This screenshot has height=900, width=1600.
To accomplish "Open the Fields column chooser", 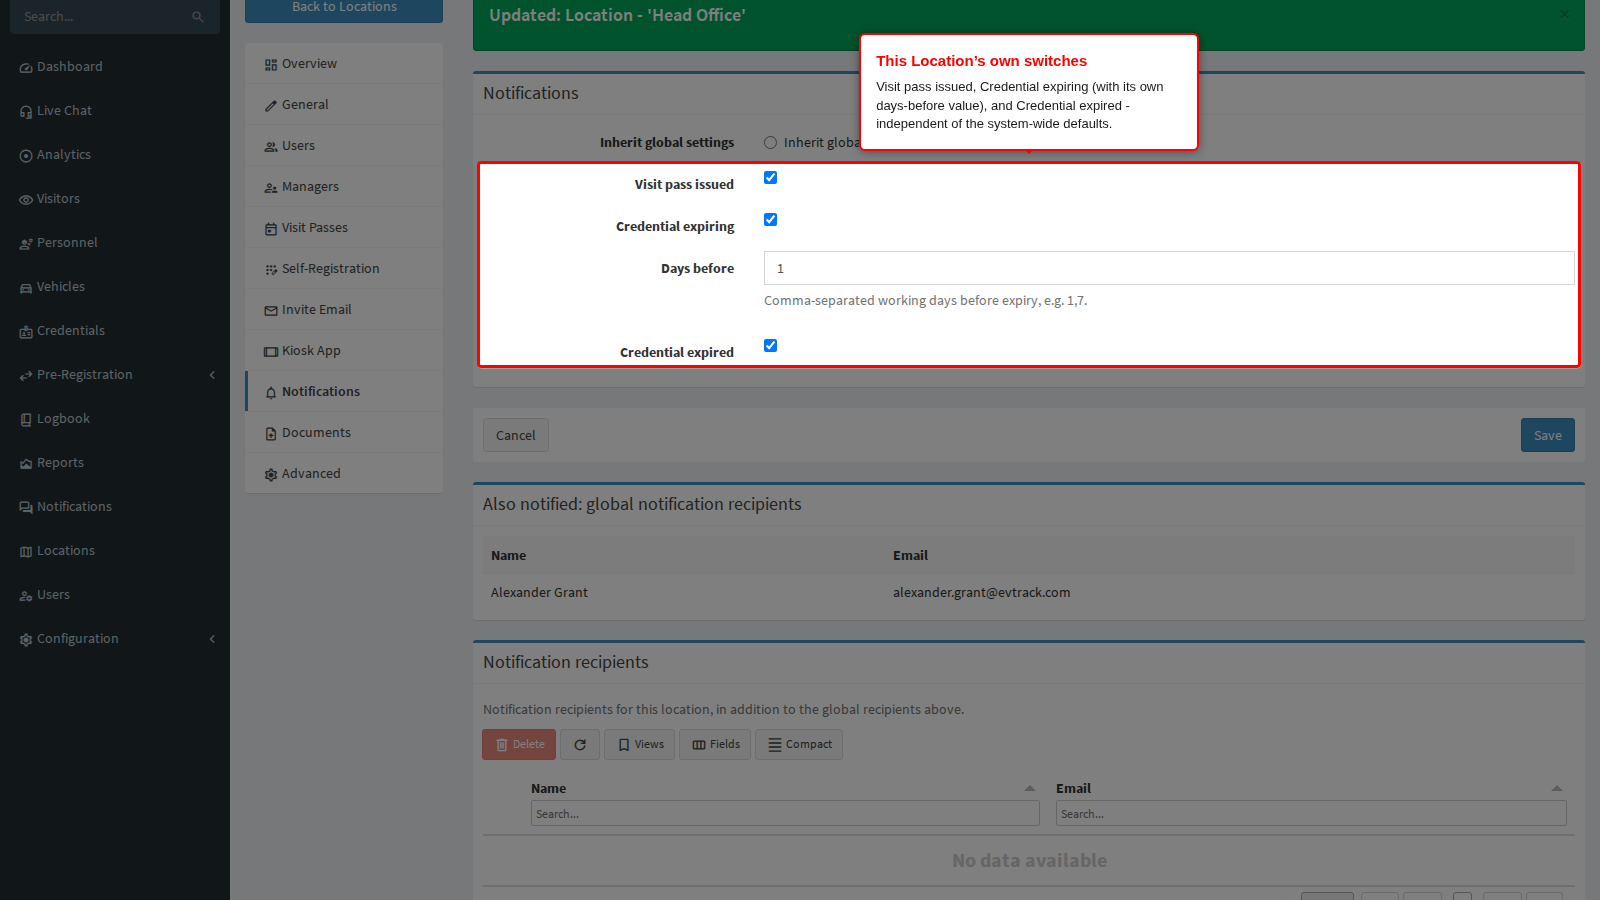I will click(715, 745).
